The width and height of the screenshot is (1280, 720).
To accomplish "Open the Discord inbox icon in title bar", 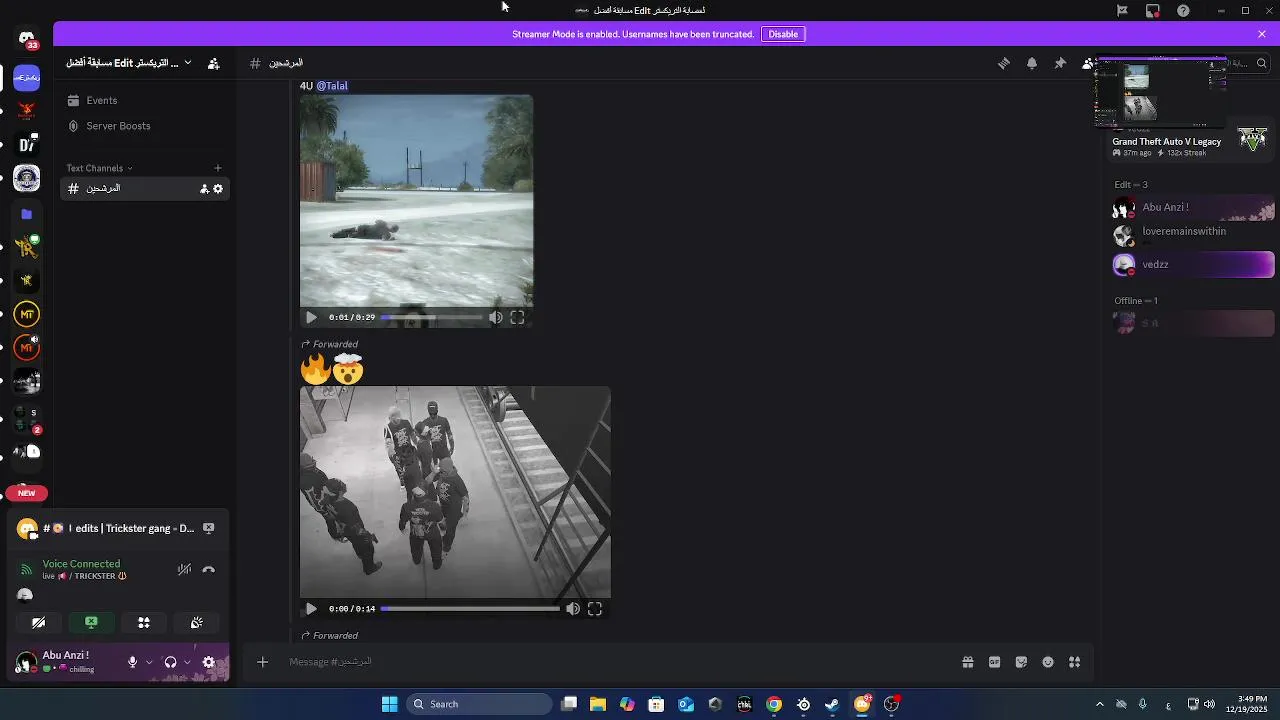I will (x=1153, y=11).
